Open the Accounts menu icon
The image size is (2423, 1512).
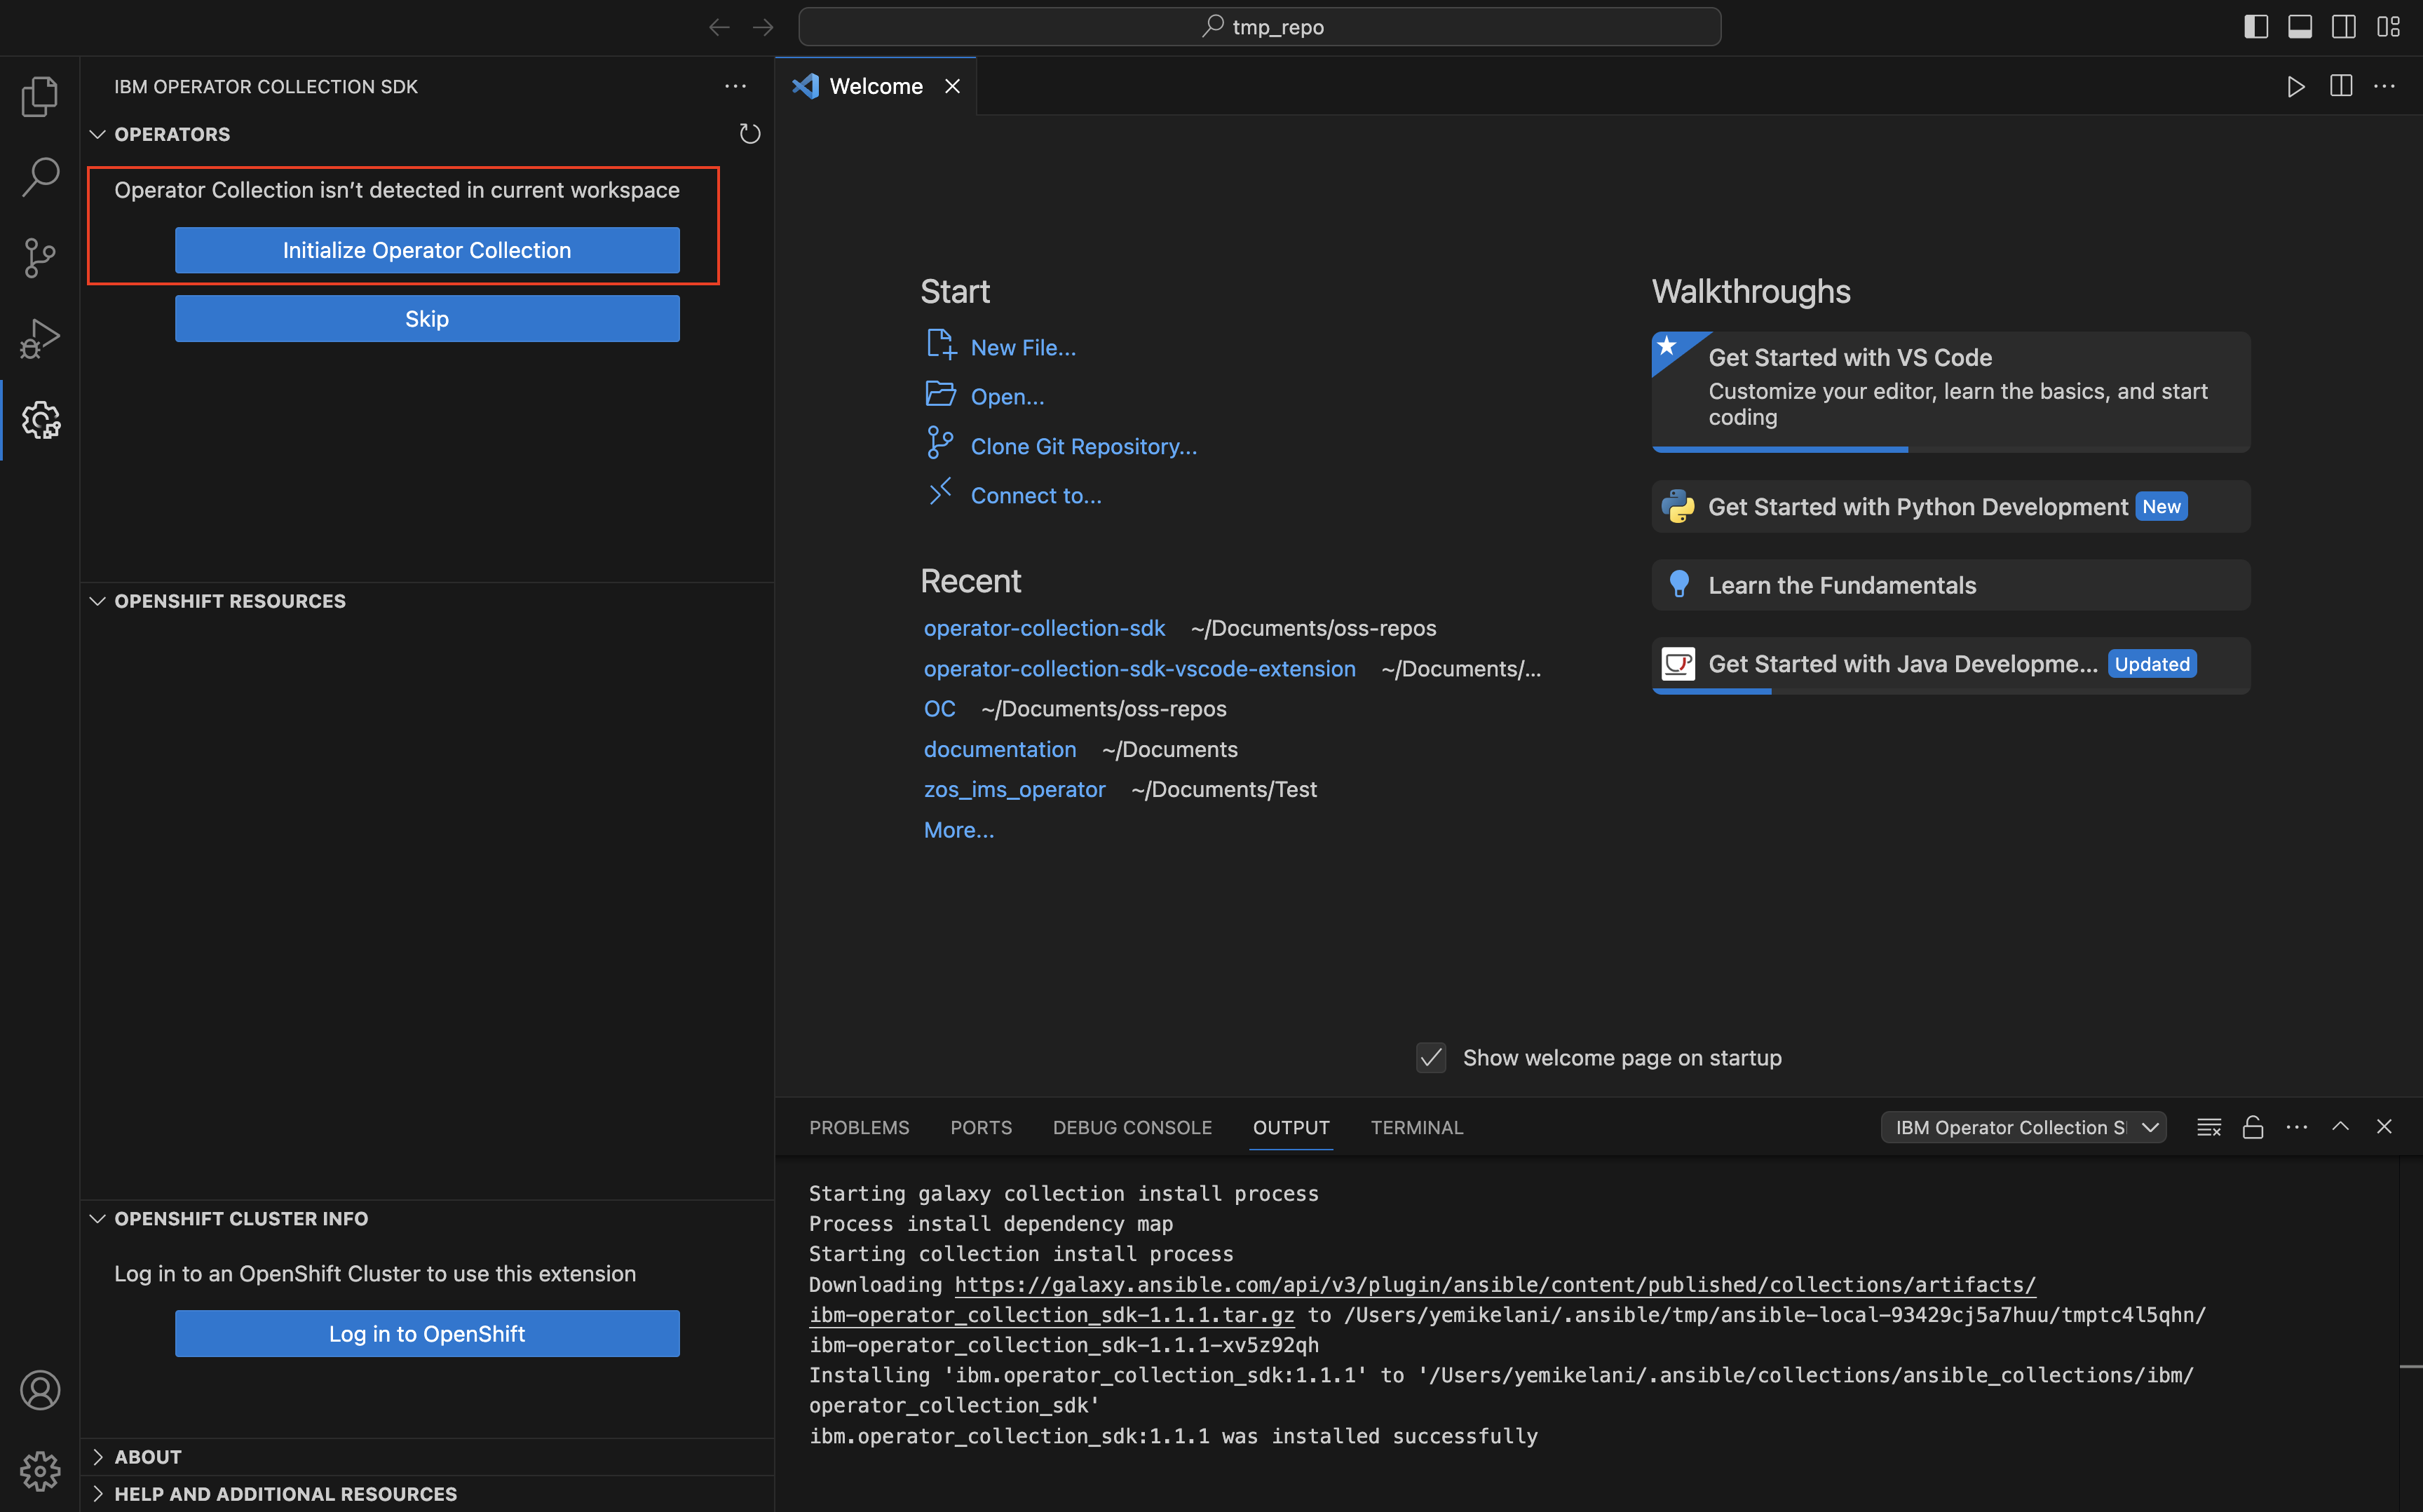[x=40, y=1389]
